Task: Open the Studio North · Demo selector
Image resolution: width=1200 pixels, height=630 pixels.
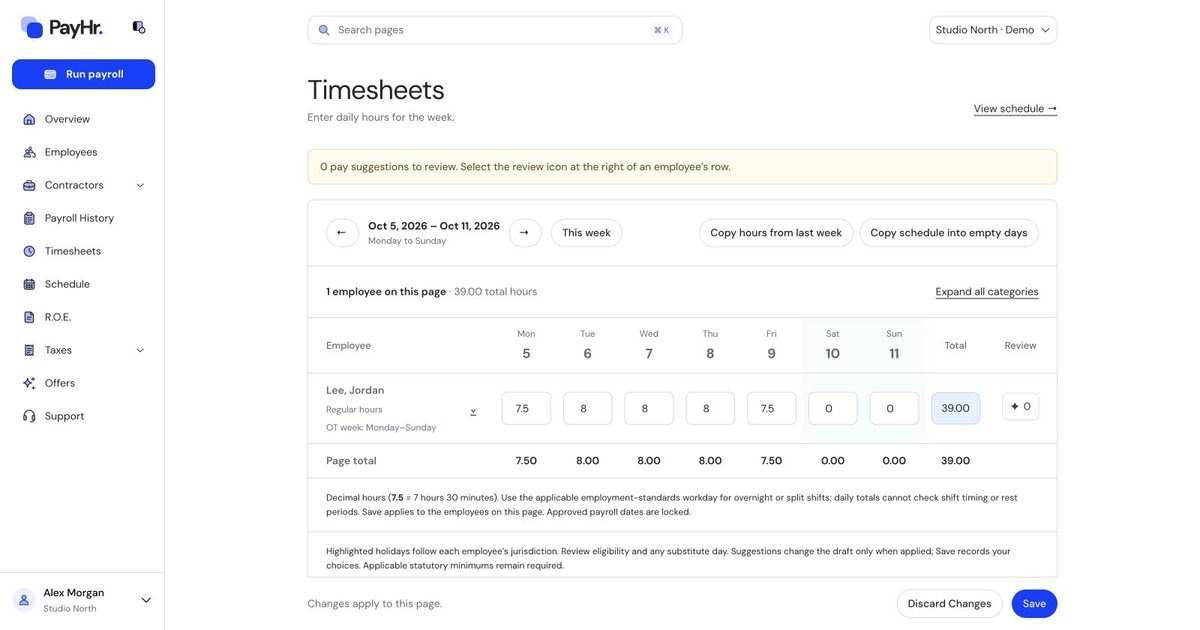Action: click(993, 30)
